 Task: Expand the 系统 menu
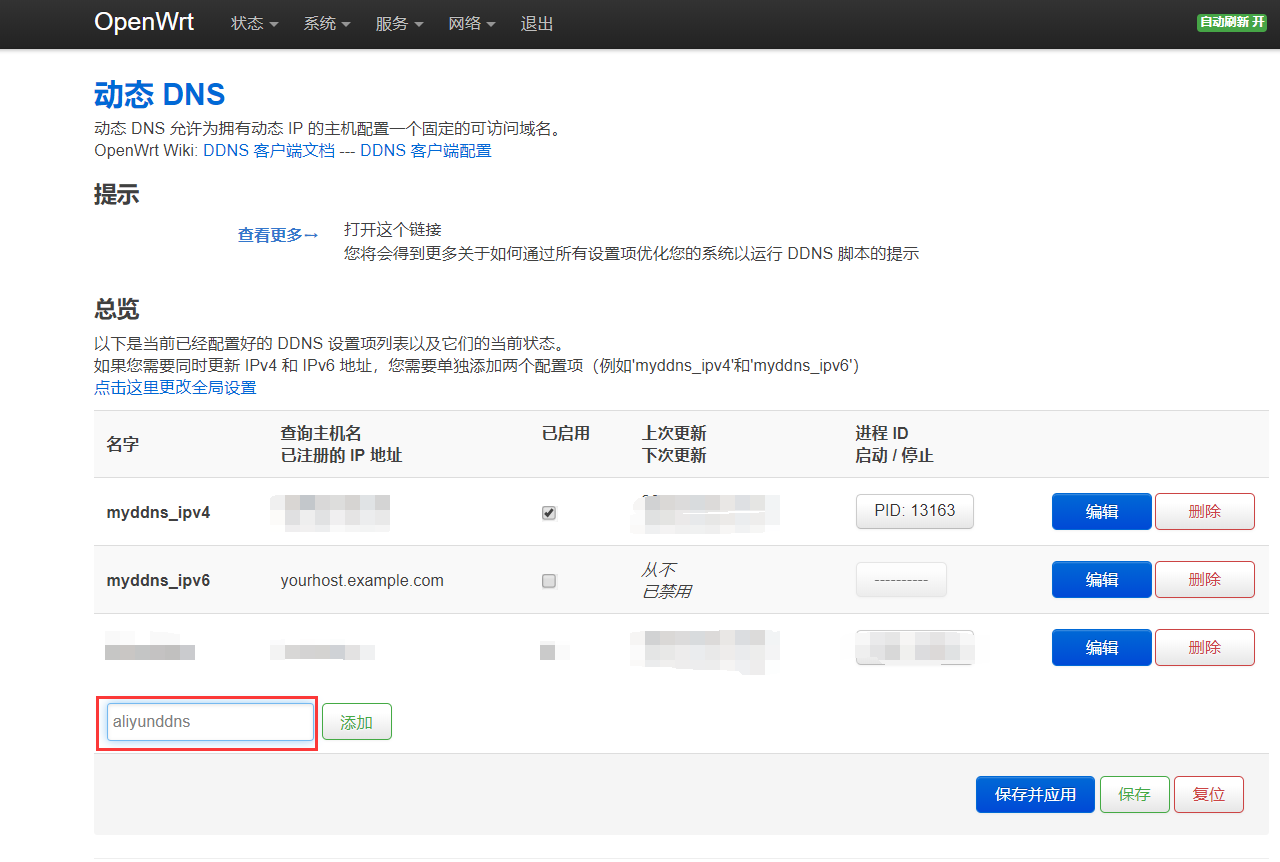click(x=327, y=24)
